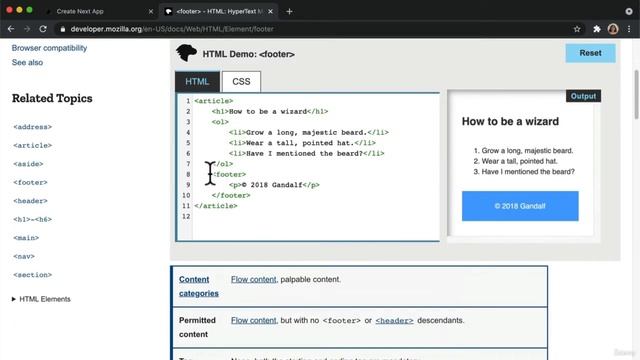640x360 pixels.
Task: Switch to the CSS editor tab
Action: tap(241, 82)
